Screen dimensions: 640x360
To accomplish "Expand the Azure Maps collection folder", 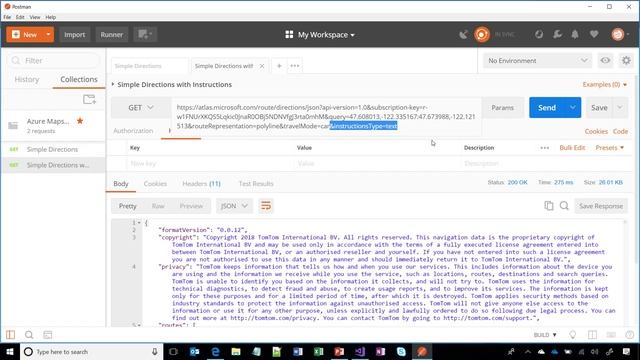I will [13, 126].
